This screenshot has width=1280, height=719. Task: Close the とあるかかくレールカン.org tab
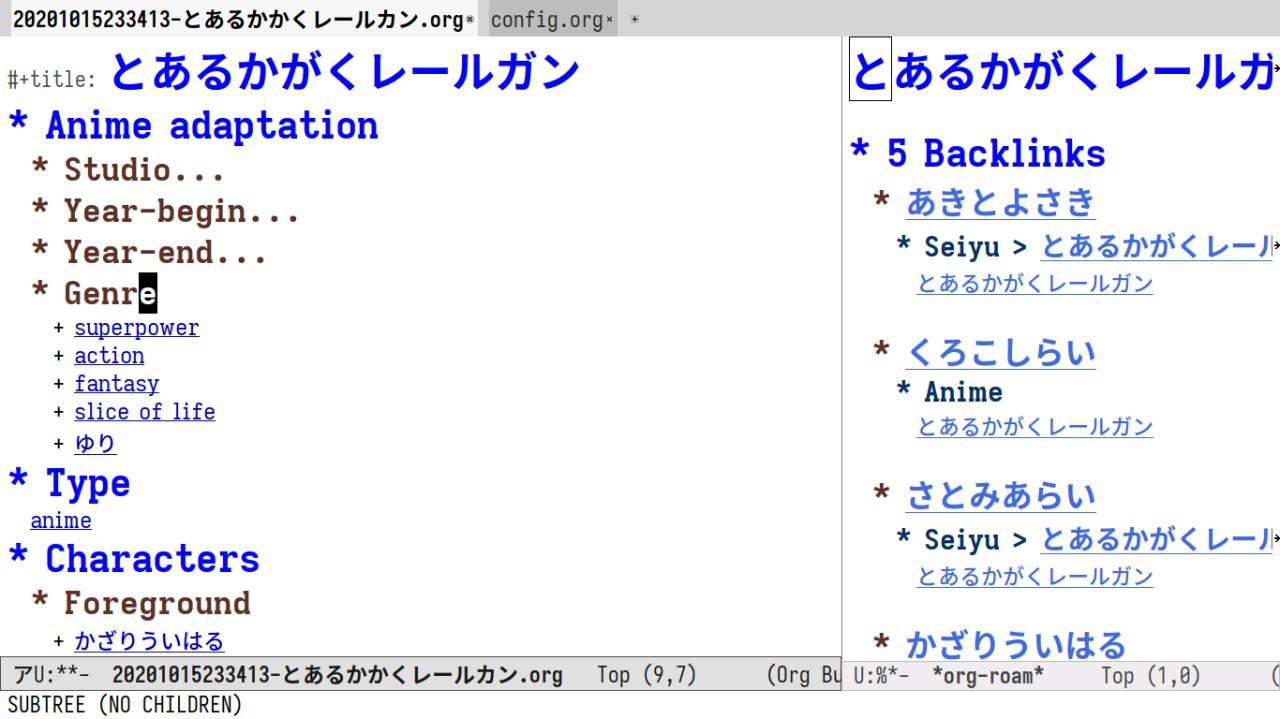coord(470,20)
